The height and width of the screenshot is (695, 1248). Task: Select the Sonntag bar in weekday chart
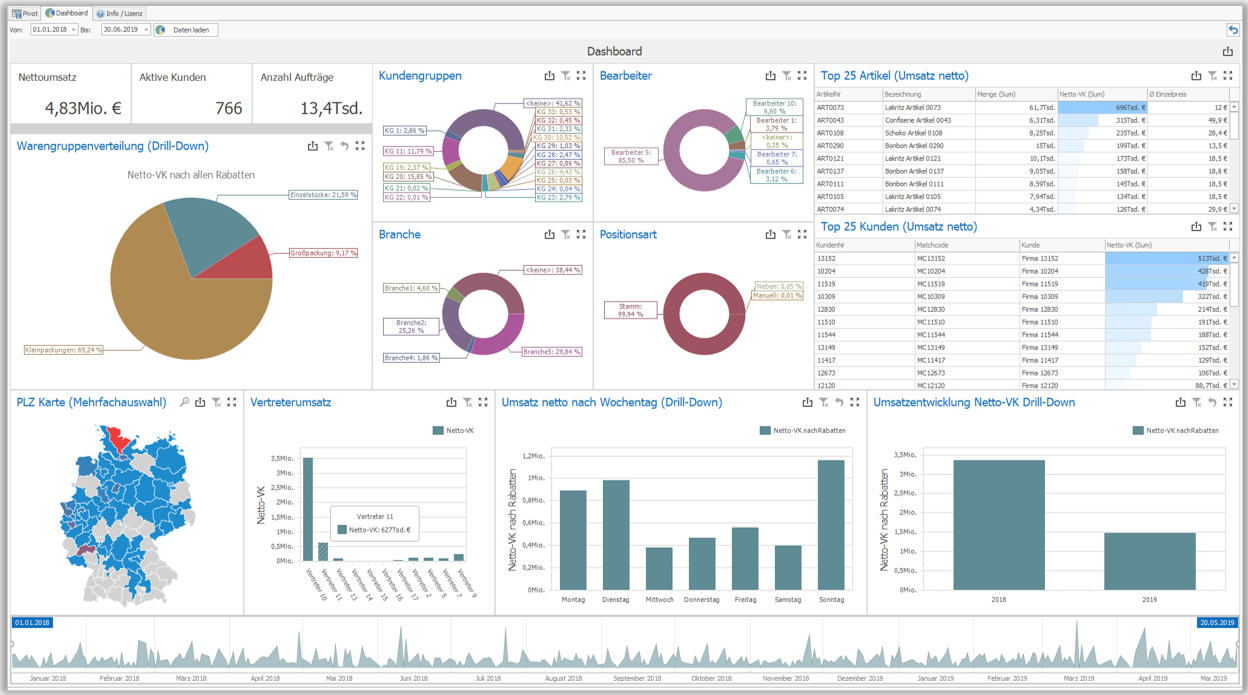831,525
